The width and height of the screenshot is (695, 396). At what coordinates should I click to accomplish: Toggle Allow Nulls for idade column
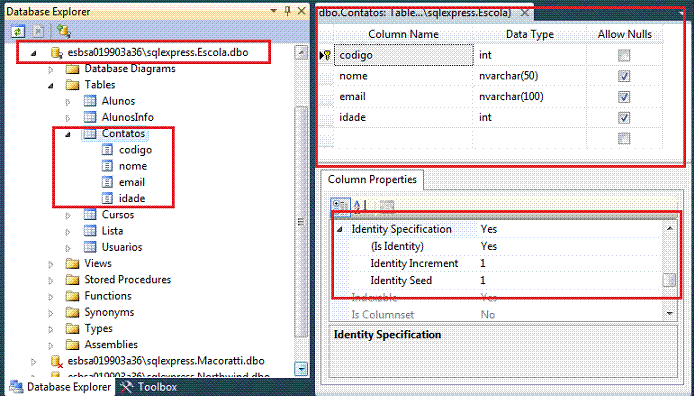click(624, 118)
